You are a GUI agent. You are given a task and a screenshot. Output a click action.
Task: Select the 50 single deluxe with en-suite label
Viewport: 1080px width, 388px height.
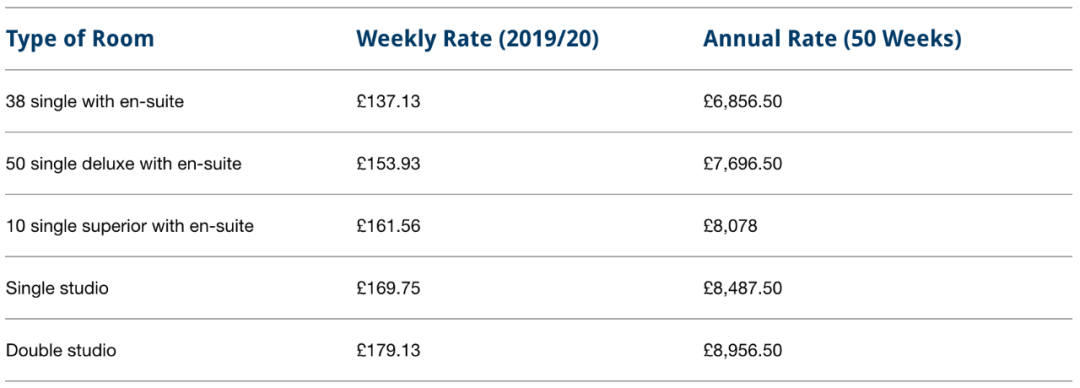pos(123,164)
